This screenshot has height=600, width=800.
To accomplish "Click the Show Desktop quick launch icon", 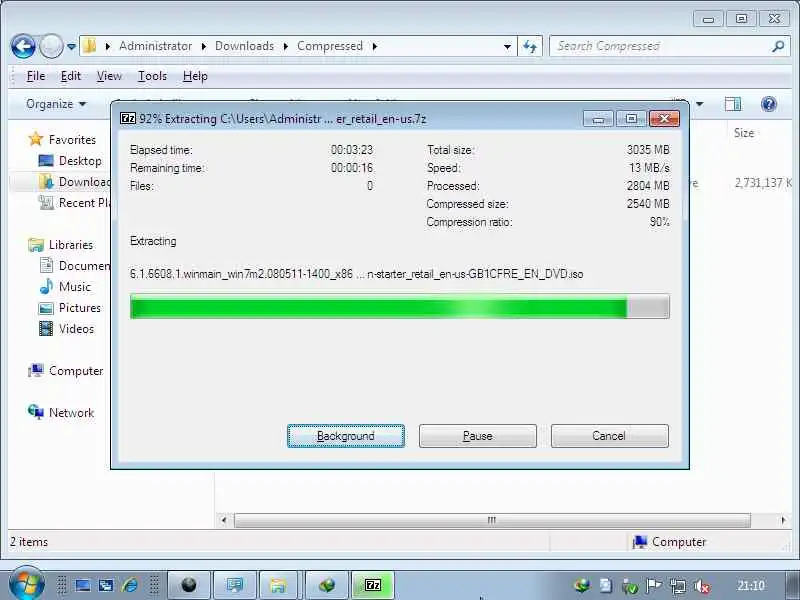I will [83, 585].
